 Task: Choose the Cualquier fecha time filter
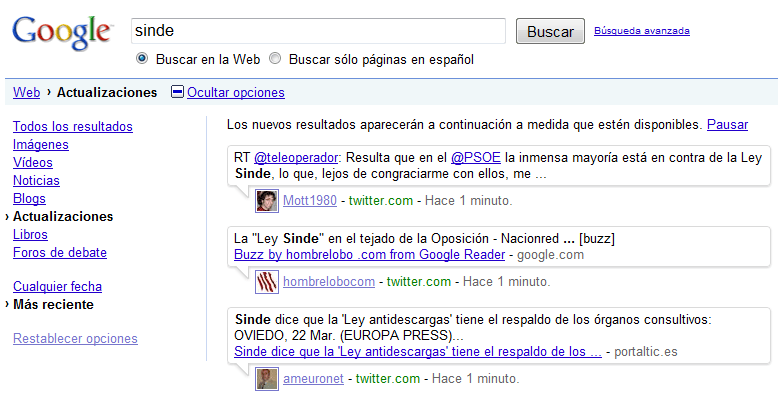tap(58, 286)
